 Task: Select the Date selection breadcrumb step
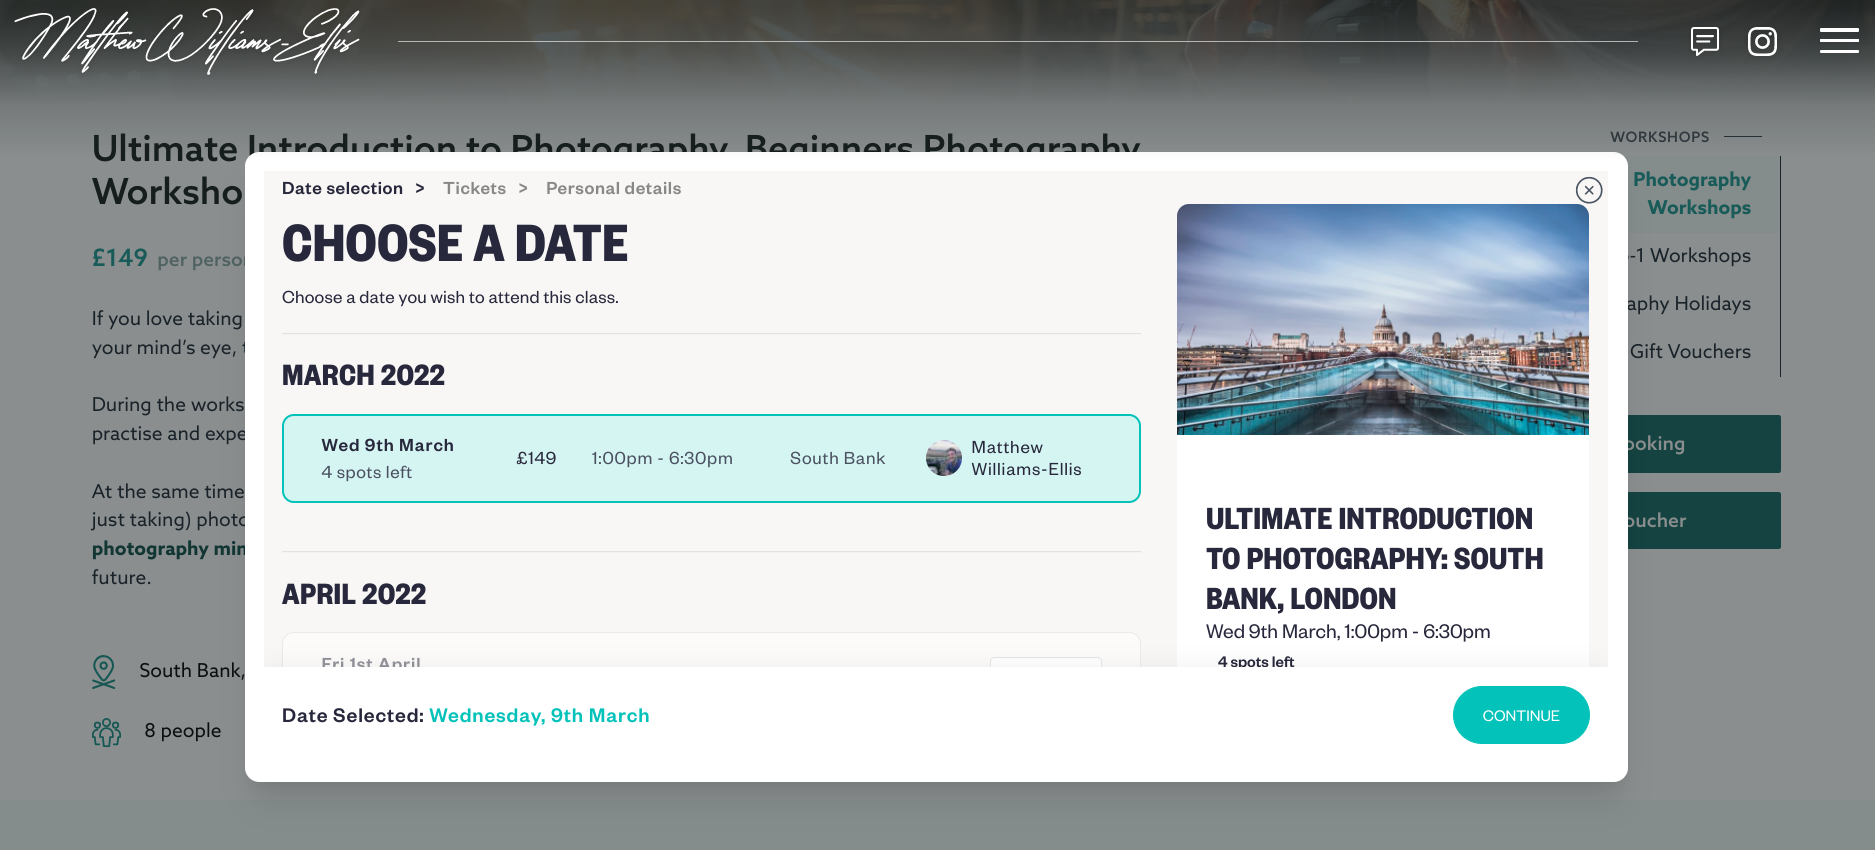342,188
